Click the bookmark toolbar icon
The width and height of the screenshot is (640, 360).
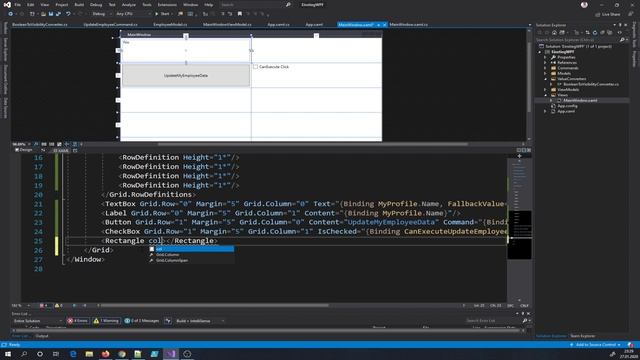[240, 14]
